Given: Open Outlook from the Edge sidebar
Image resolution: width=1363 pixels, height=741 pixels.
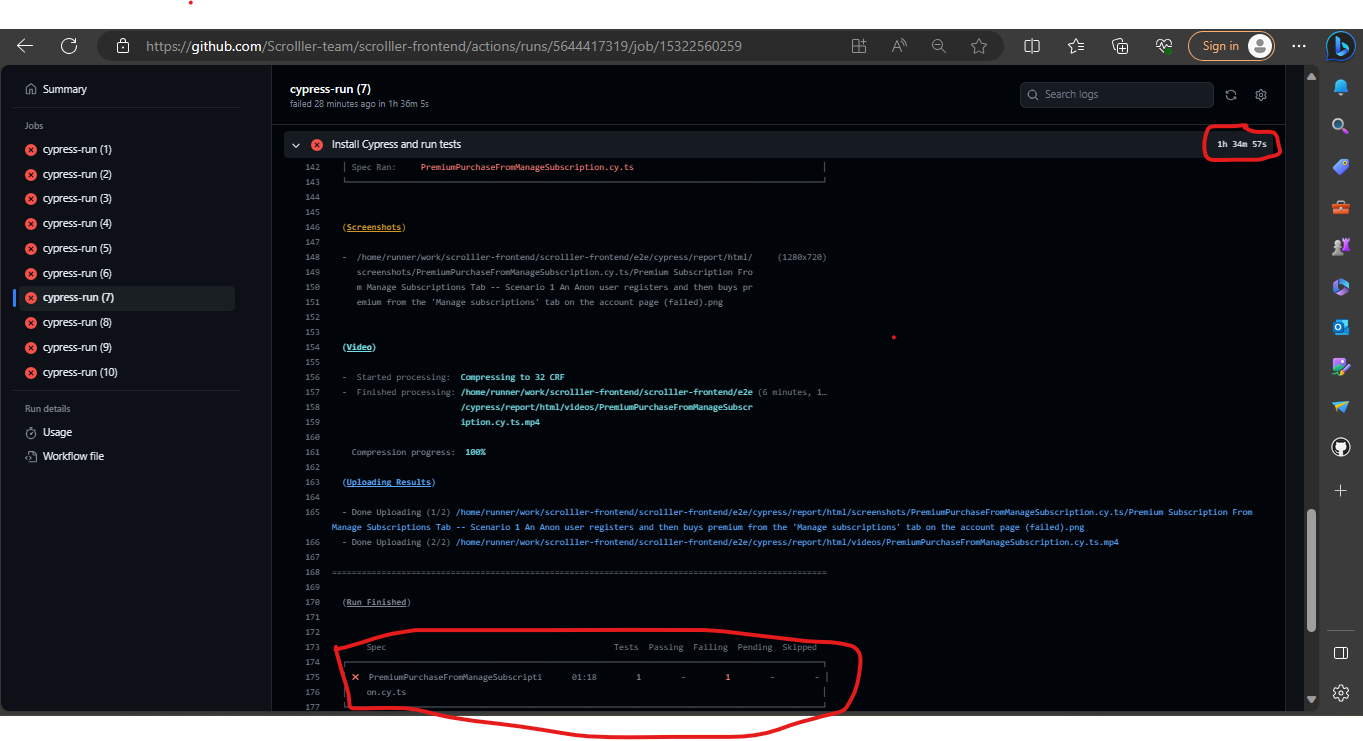Looking at the screenshot, I should pos(1340,326).
